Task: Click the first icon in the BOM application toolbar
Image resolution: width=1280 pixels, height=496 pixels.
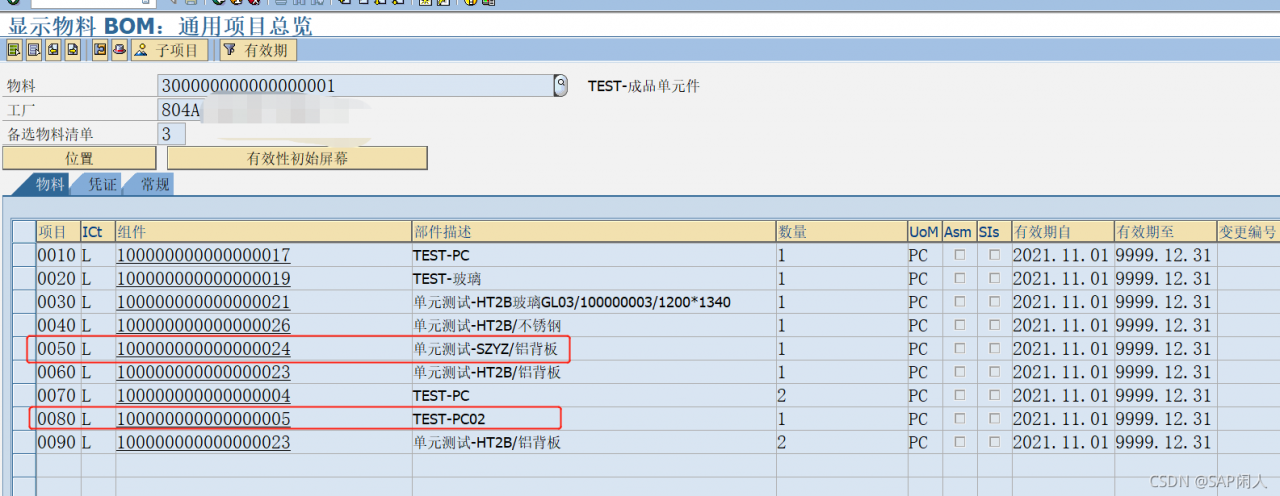Action: pos(14,49)
